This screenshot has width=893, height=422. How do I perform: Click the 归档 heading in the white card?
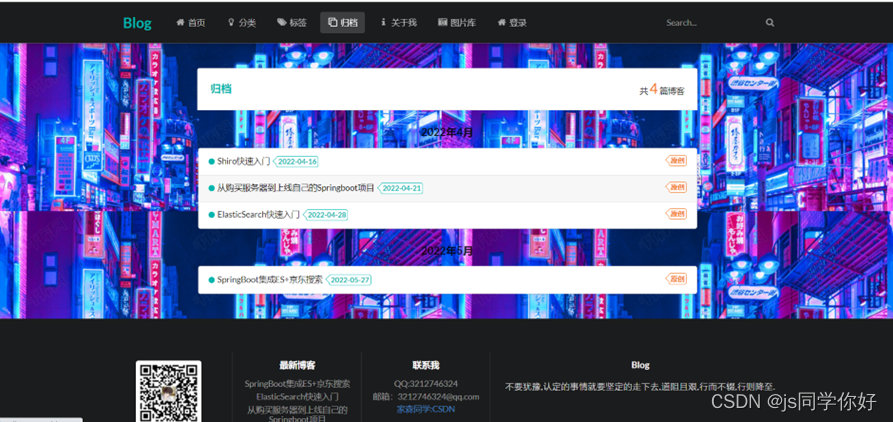[221, 89]
